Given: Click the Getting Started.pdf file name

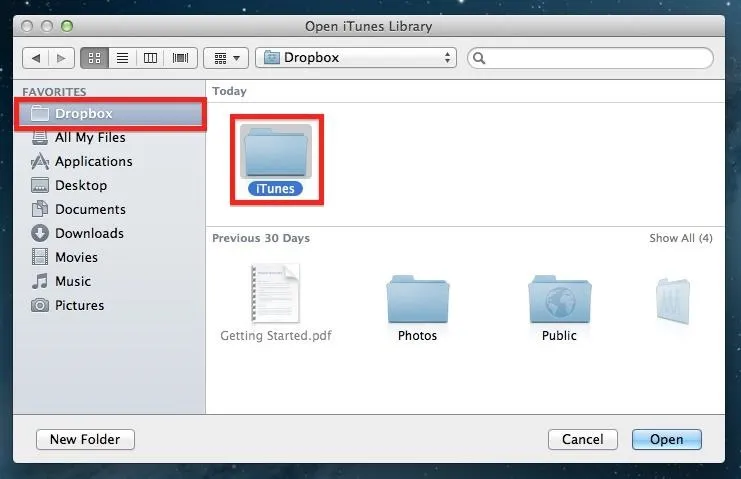Looking at the screenshot, I should [276, 336].
